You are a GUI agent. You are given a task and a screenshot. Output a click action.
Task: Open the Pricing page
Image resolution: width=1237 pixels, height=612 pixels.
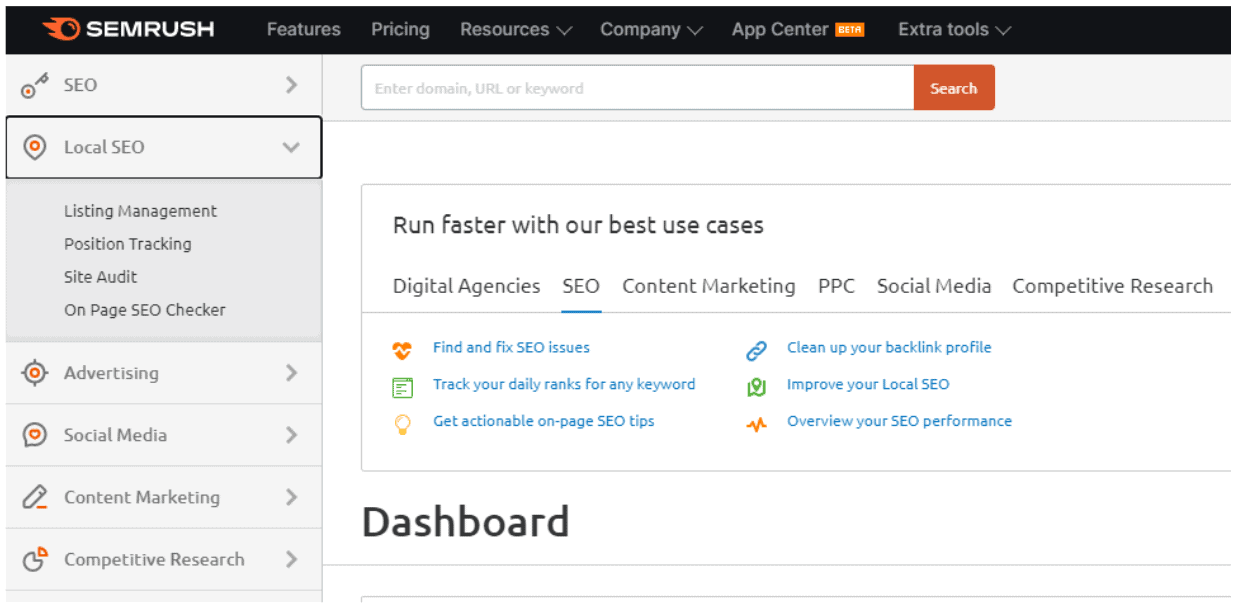[x=400, y=29]
